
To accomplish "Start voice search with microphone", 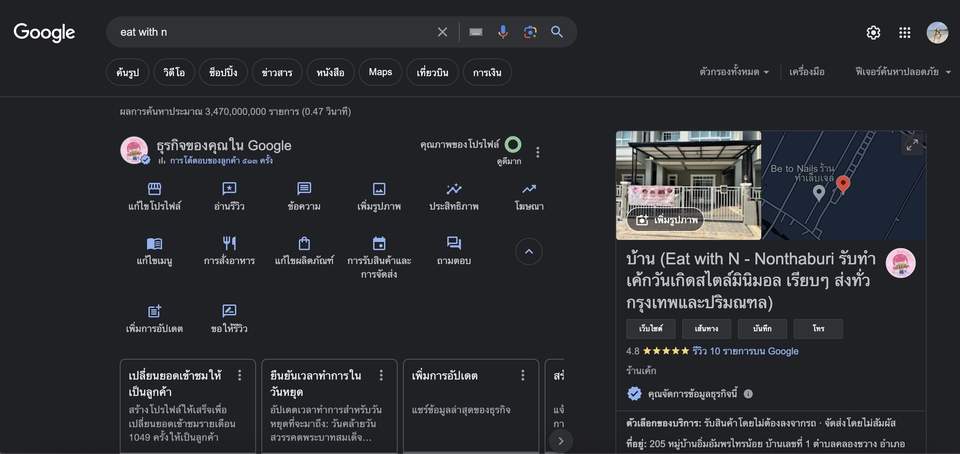I will point(503,32).
